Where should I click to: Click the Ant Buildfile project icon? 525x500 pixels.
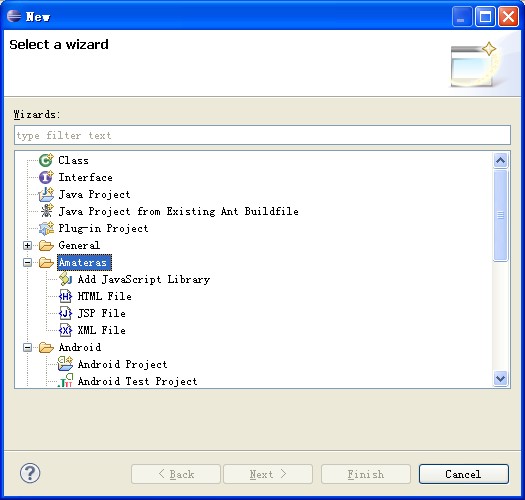tap(47, 211)
